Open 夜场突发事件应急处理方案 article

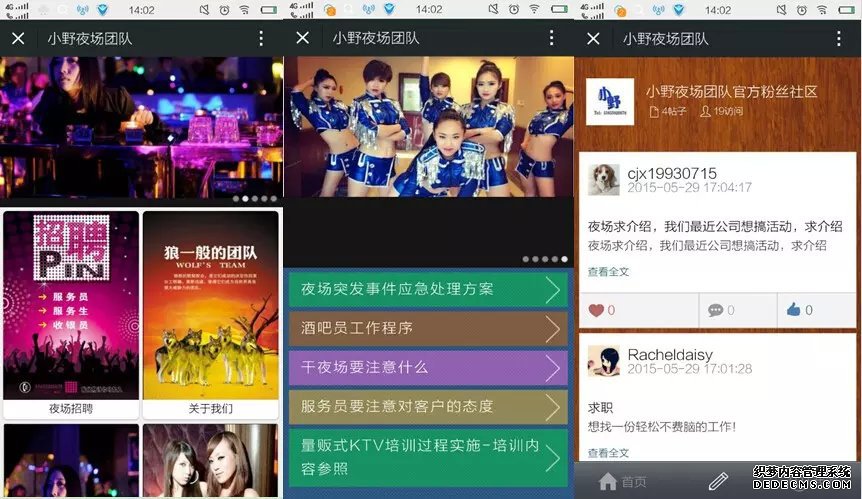tap(428, 289)
